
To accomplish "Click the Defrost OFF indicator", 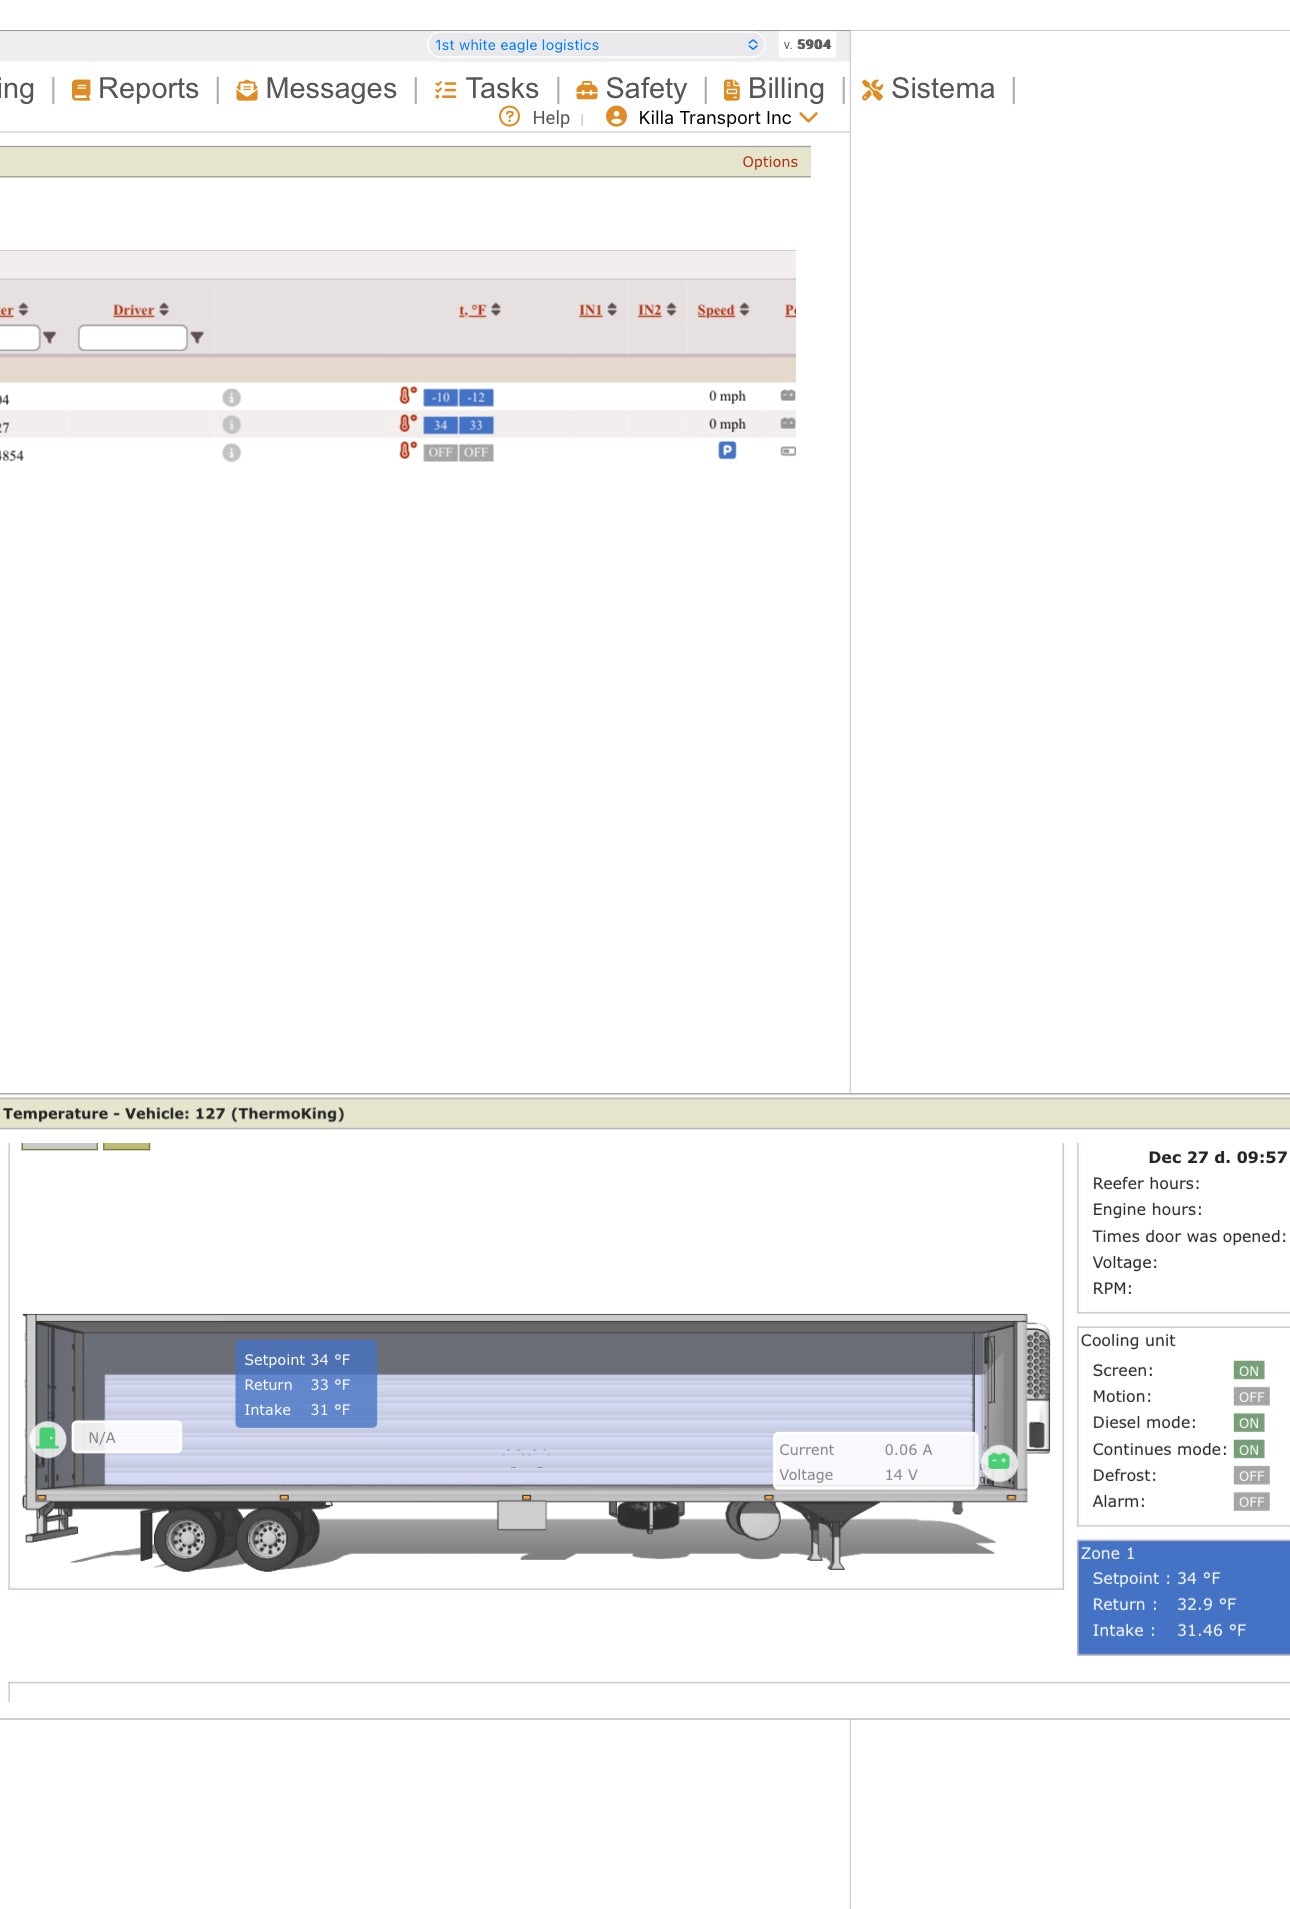I will 1251,1476.
